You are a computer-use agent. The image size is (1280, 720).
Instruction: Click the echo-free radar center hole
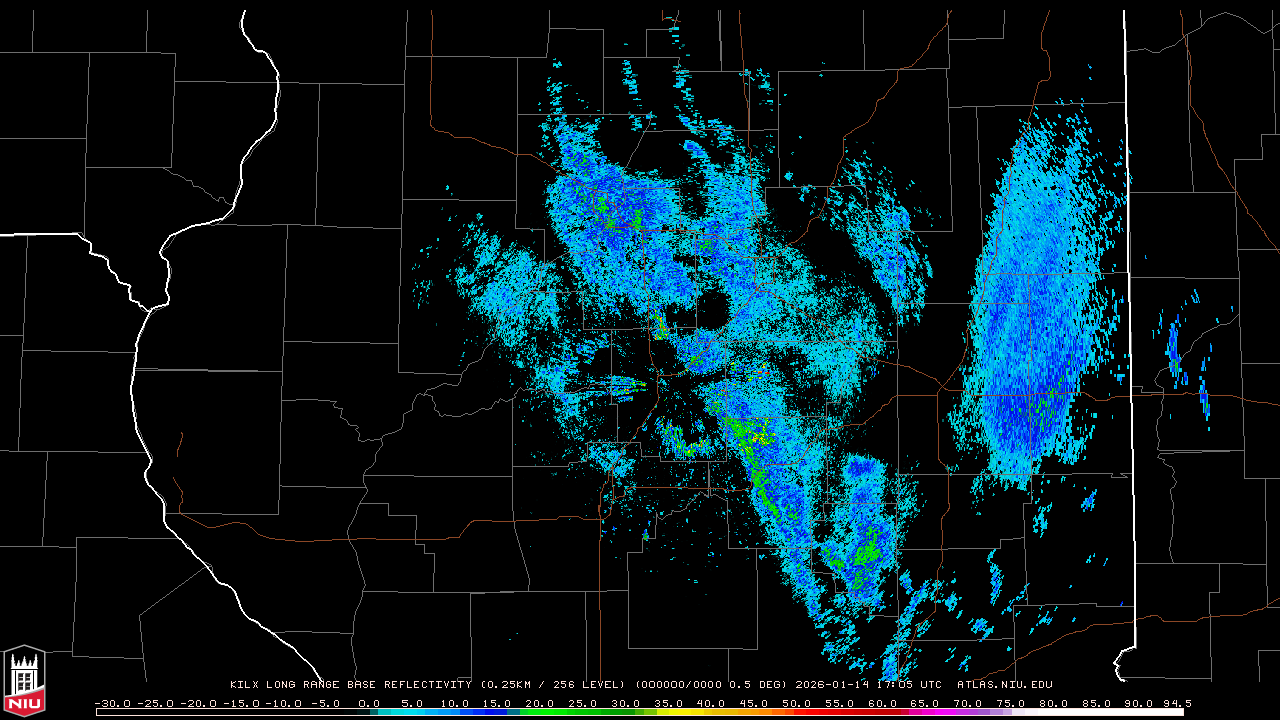712,311
